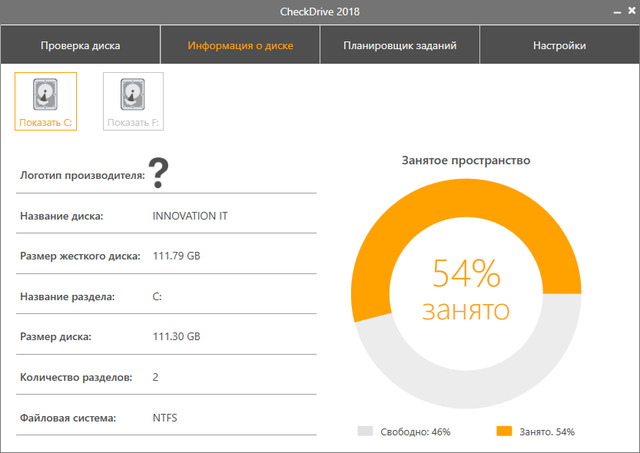
Task: Click the question mark manufacturer logo
Action: tap(160, 173)
